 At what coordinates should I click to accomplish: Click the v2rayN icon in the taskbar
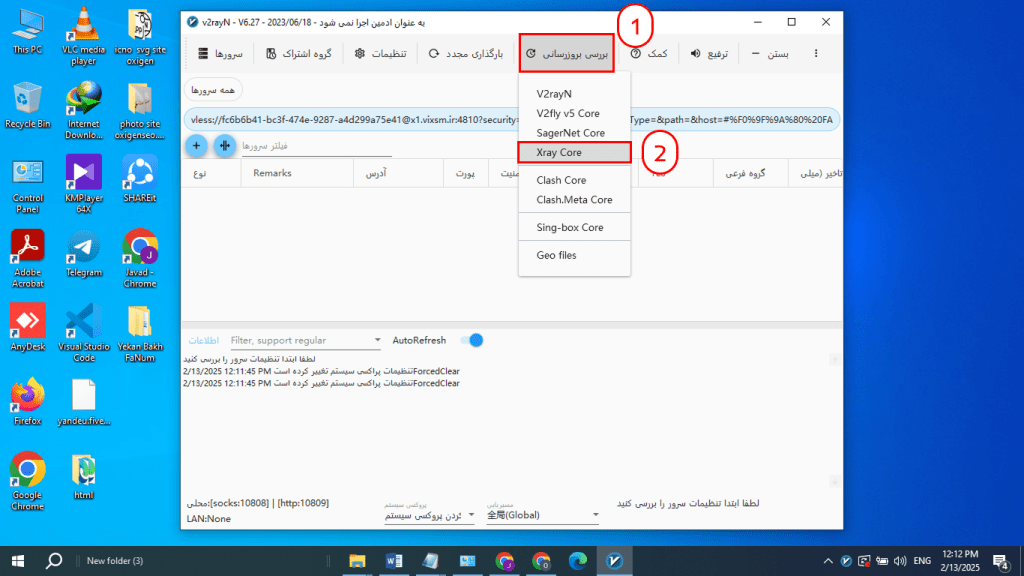tap(615, 561)
